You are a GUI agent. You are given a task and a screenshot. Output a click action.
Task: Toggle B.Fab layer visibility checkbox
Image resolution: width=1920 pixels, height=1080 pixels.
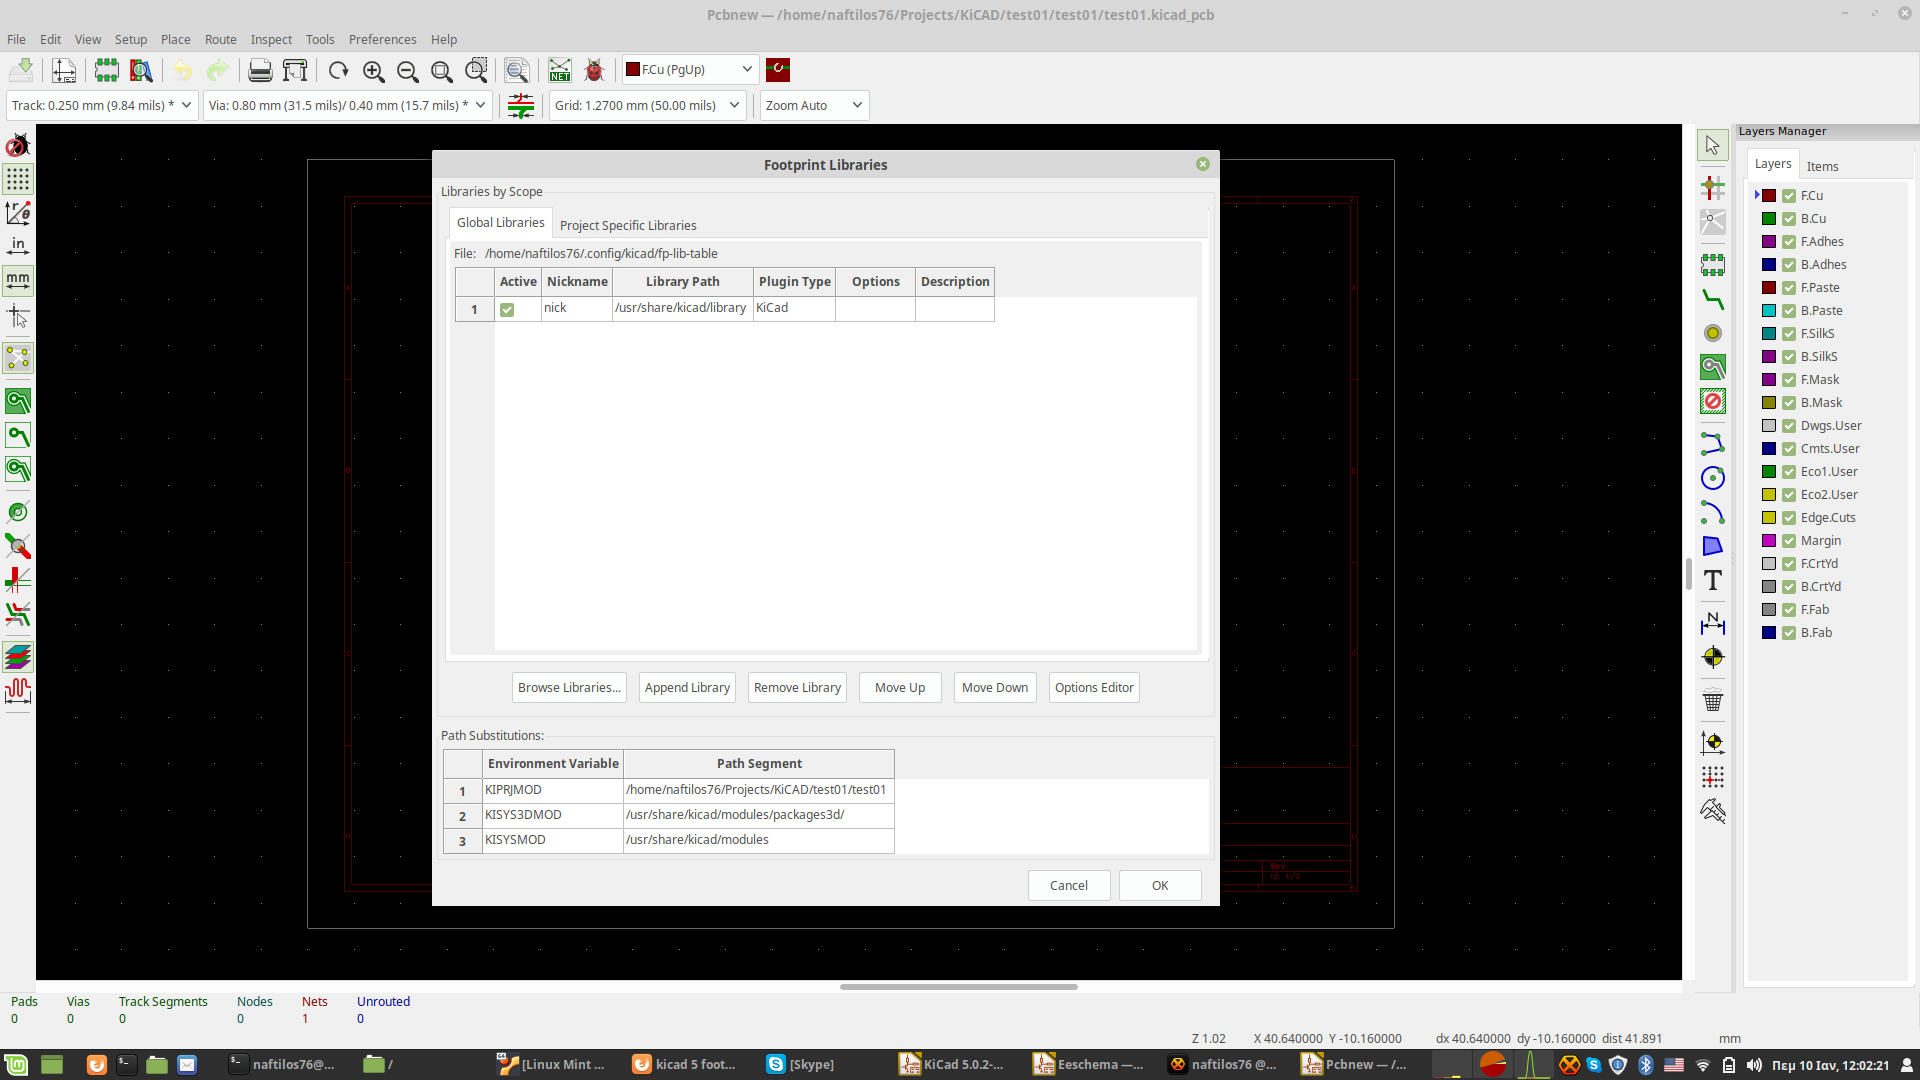point(1789,633)
